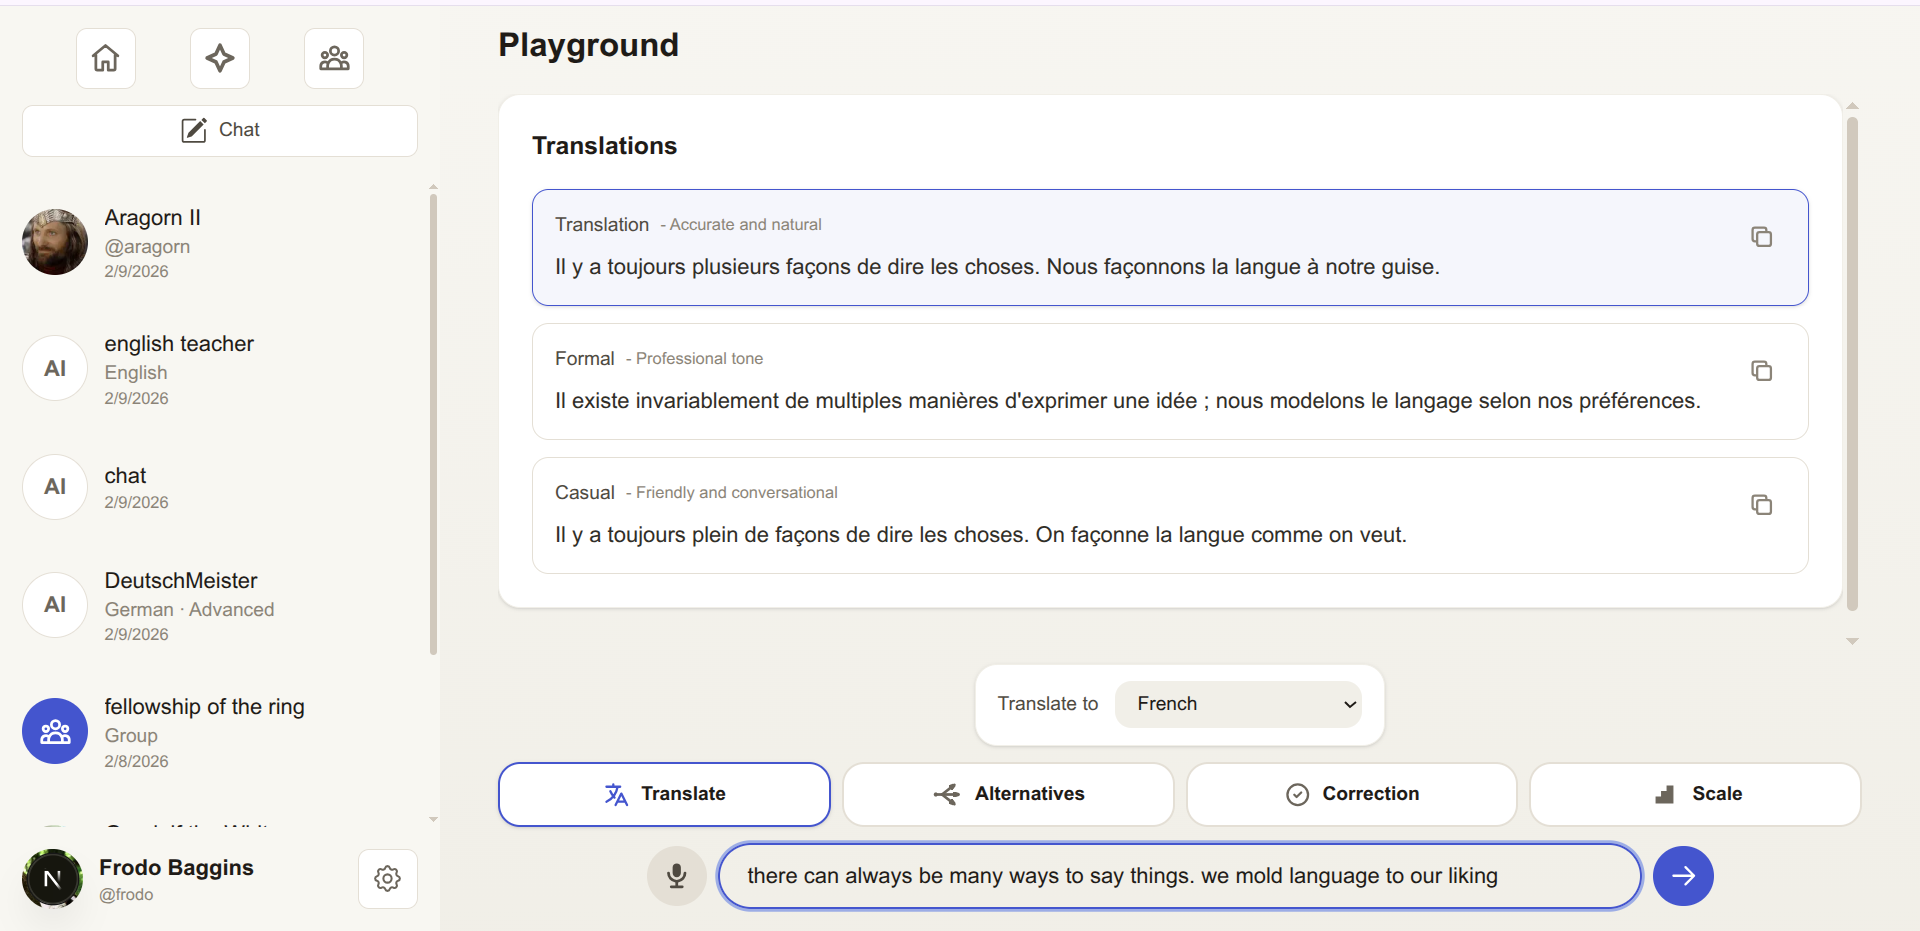Click the Translations section heading
This screenshot has width=1920, height=931.
tap(605, 146)
